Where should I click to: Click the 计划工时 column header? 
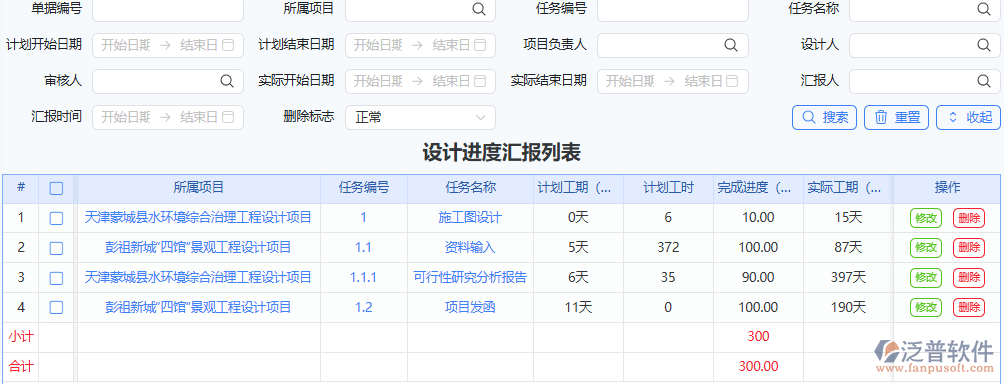tap(668, 188)
